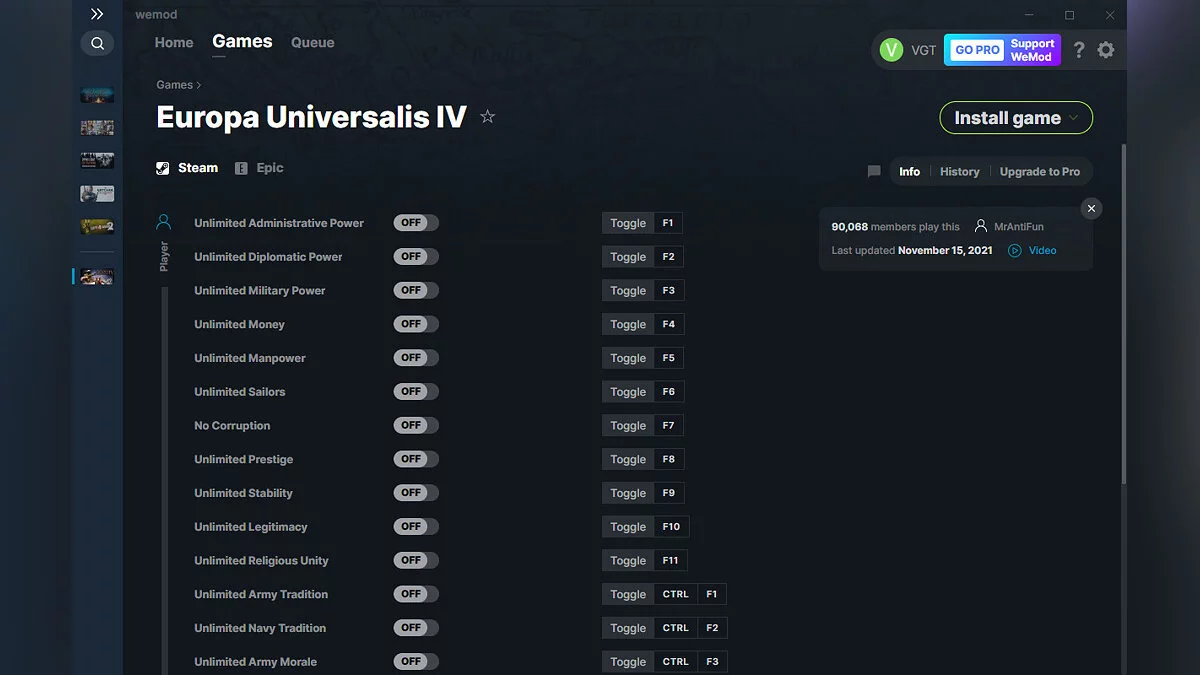Open the chat bubble next to Info
This screenshot has height=675, width=1200.
tap(873, 171)
